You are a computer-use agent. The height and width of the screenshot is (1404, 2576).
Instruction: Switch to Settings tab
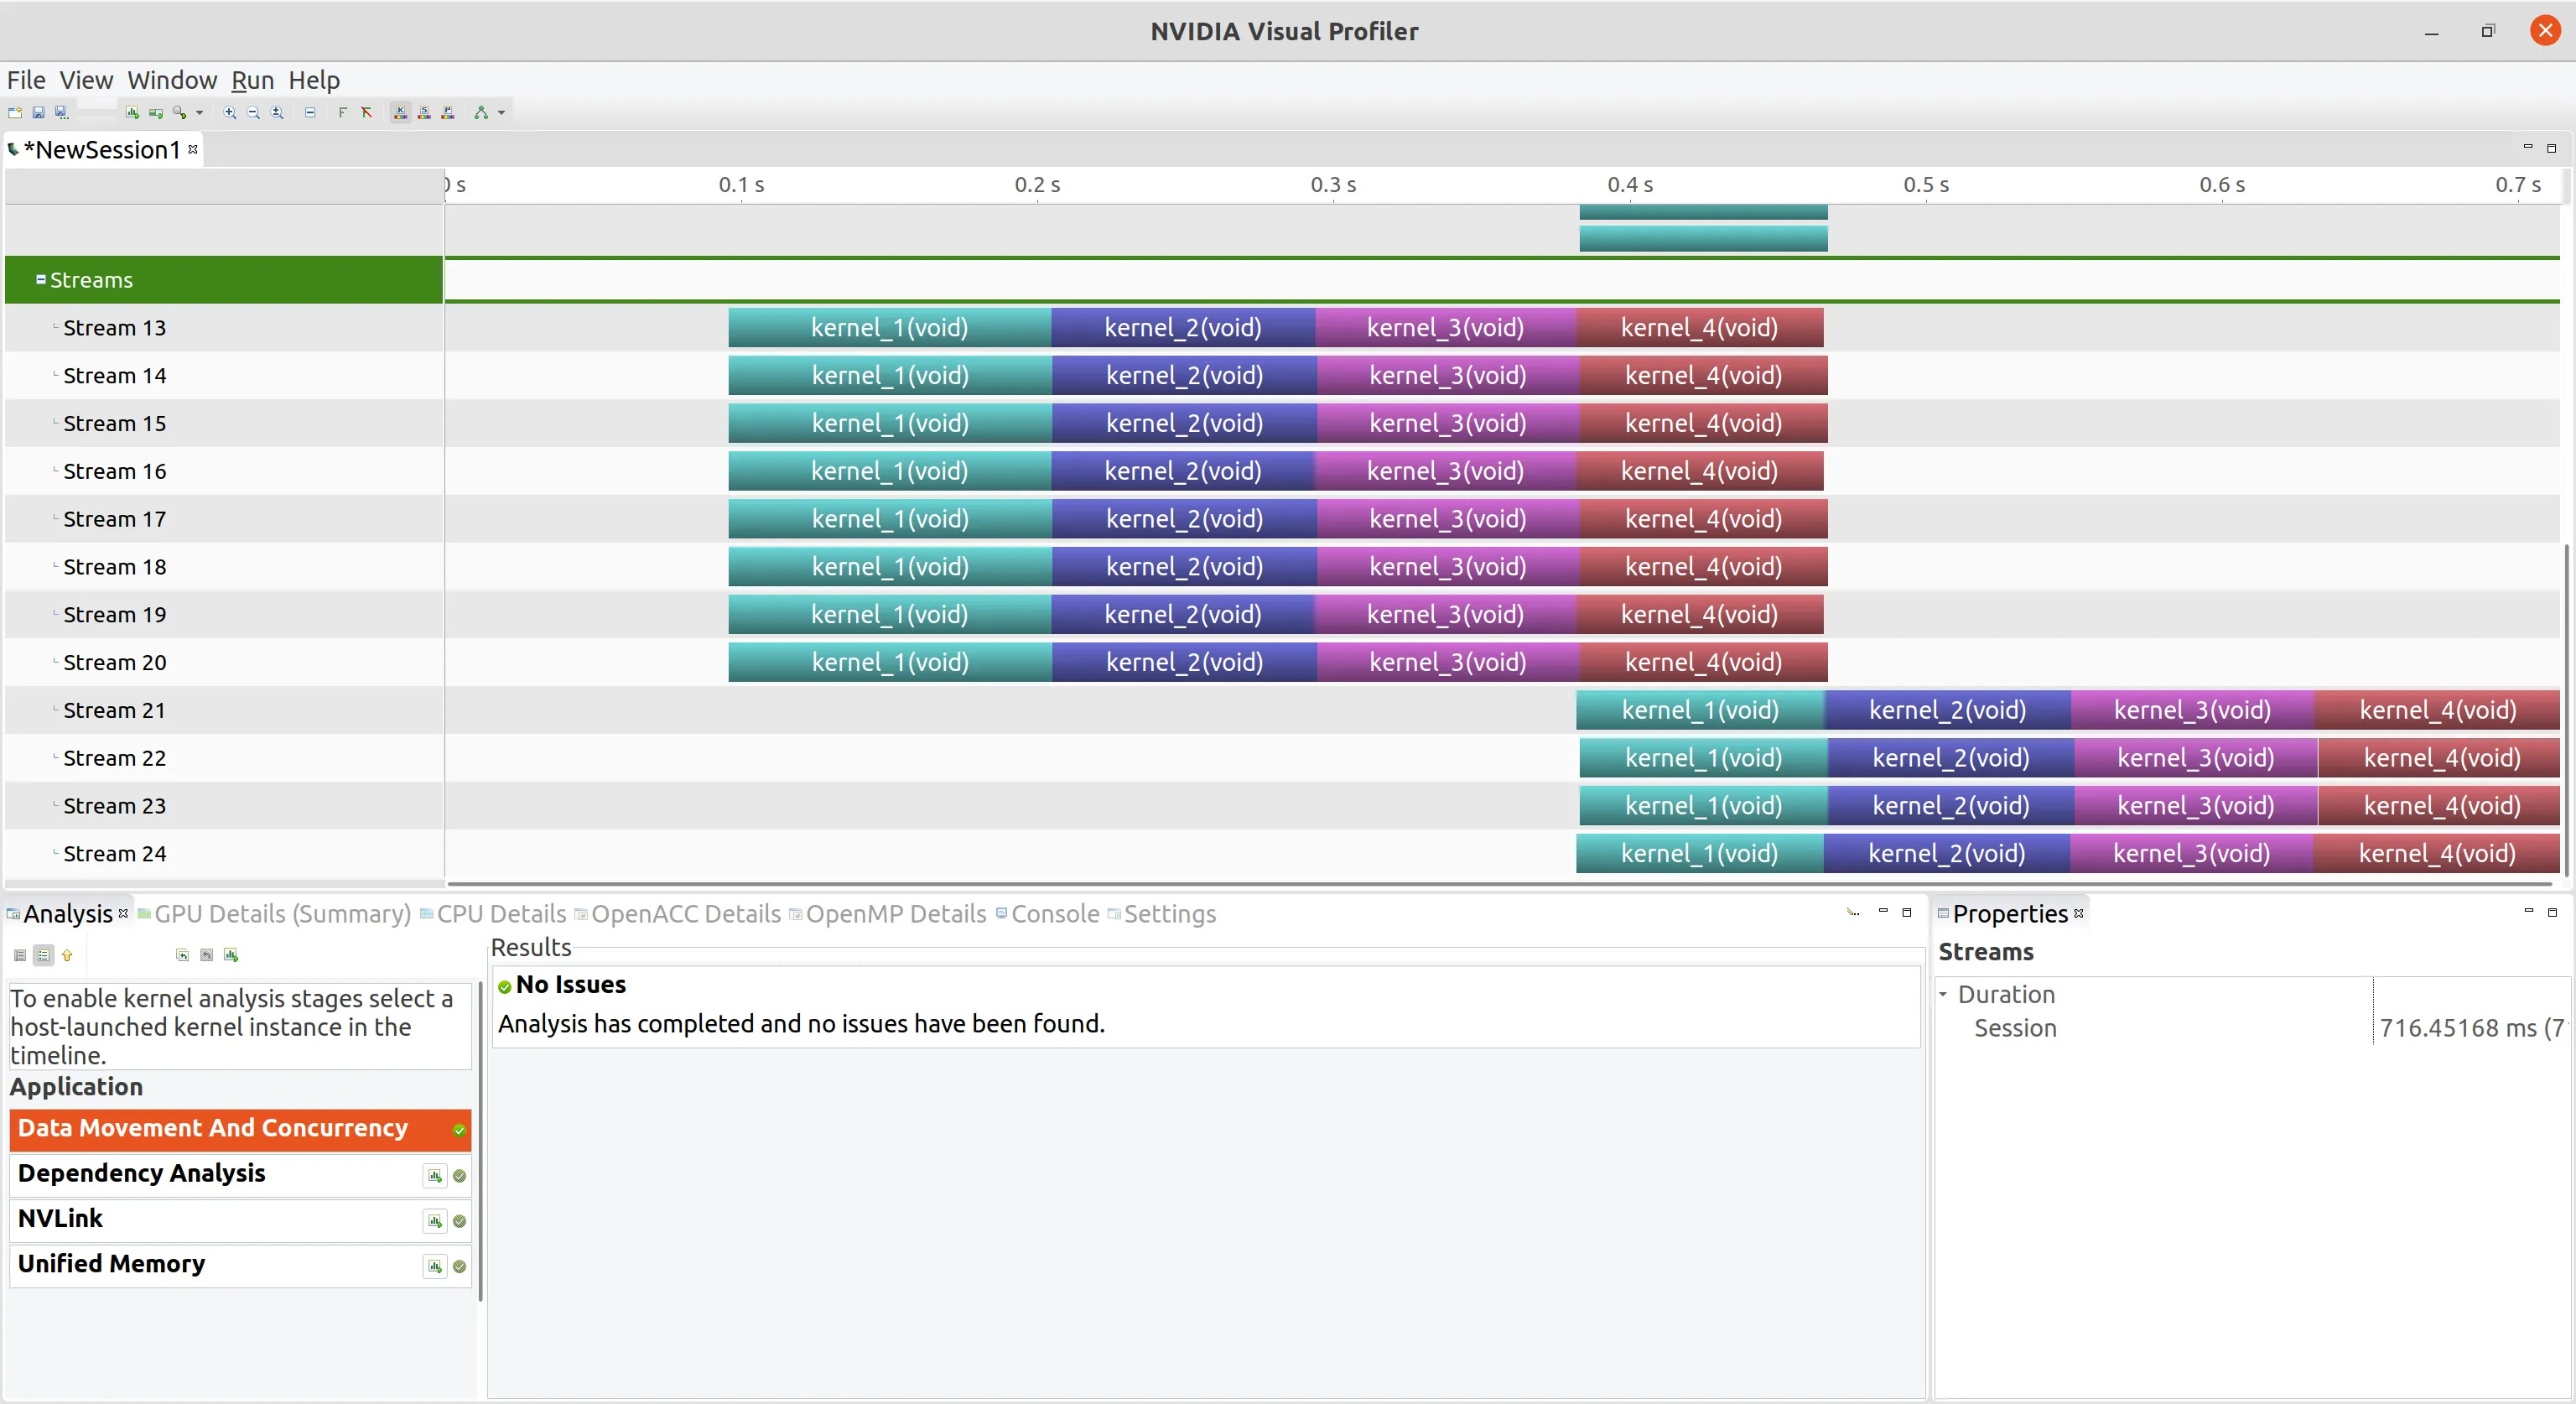point(1162,914)
